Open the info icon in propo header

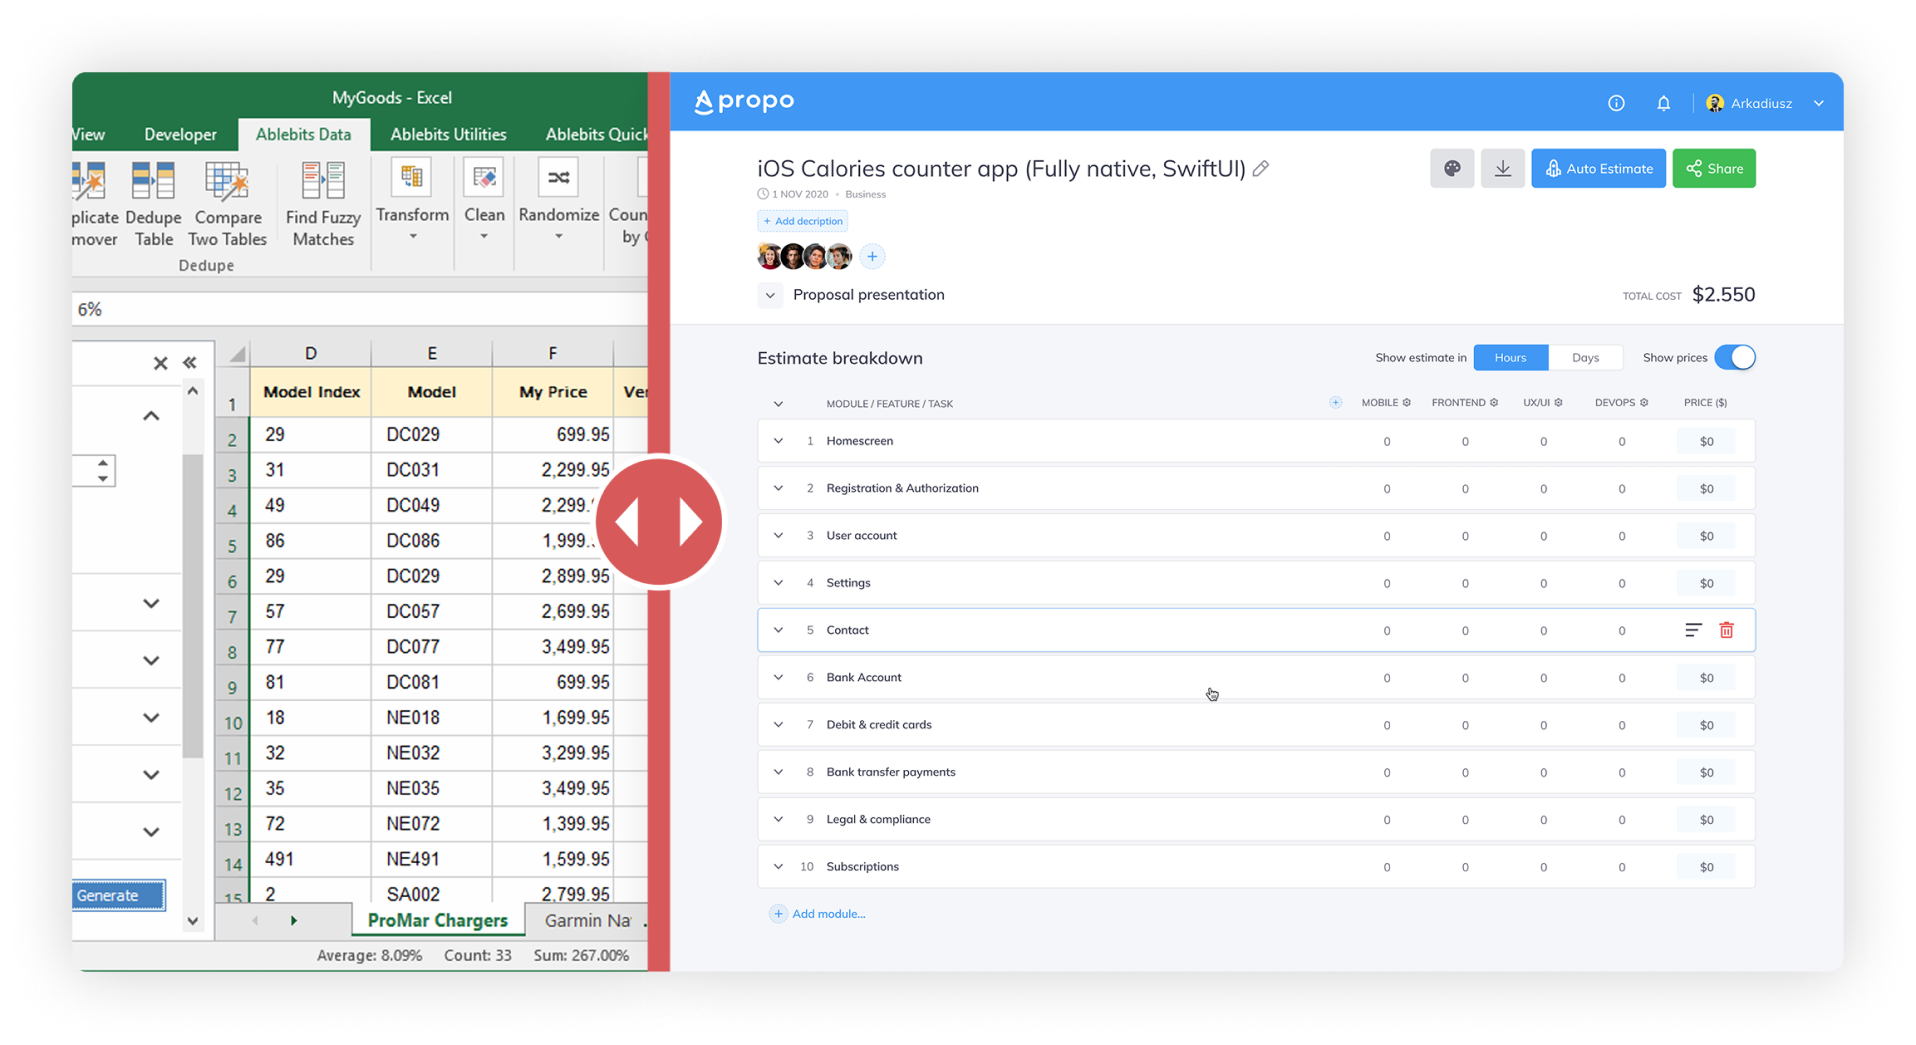(1616, 103)
